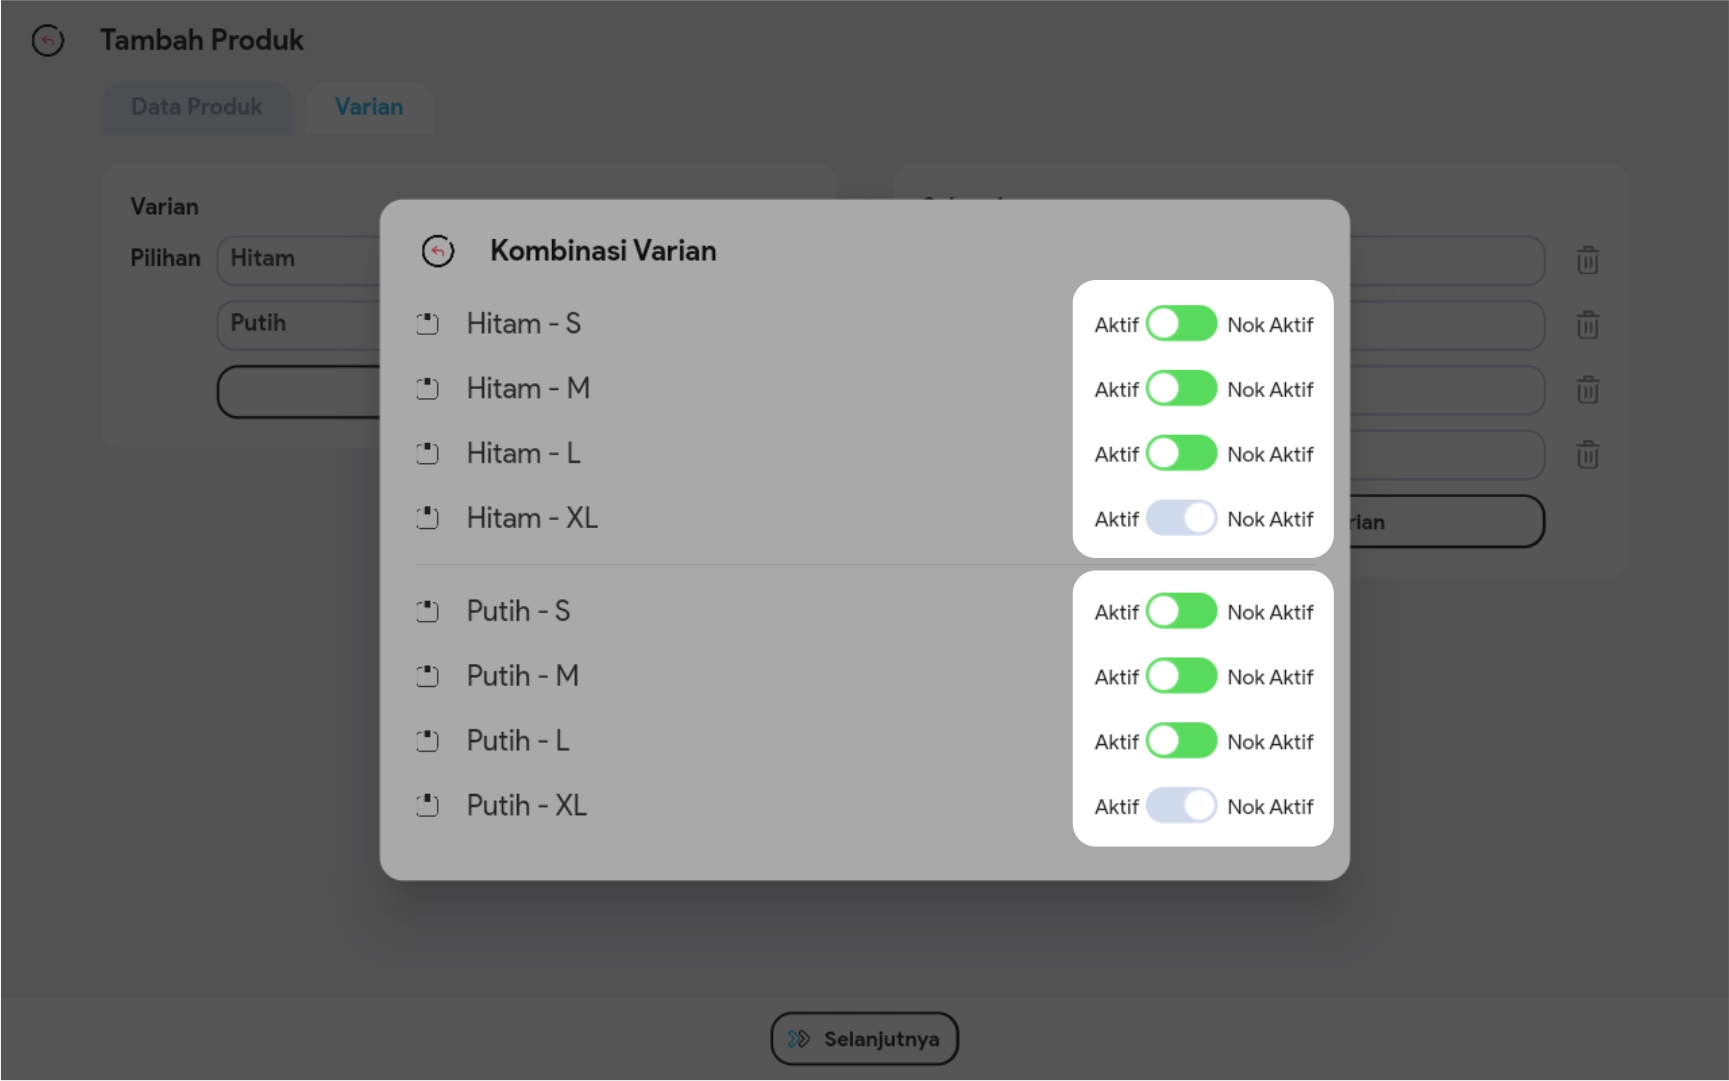1729x1081 pixels.
Task: Toggle the Putih - S switch
Action: [1181, 611]
